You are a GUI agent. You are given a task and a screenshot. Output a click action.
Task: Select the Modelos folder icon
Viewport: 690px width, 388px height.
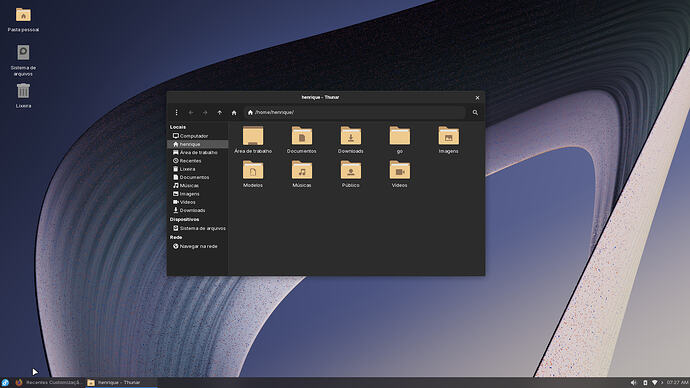point(253,170)
